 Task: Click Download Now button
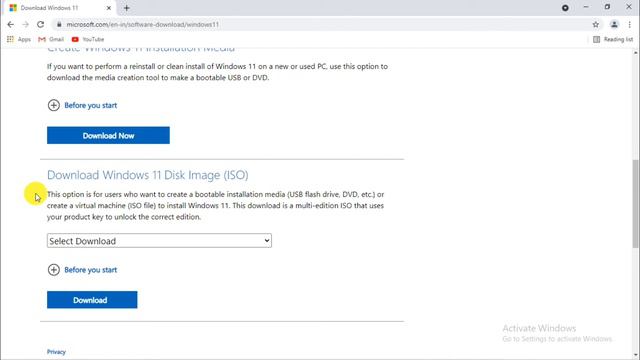(108, 136)
